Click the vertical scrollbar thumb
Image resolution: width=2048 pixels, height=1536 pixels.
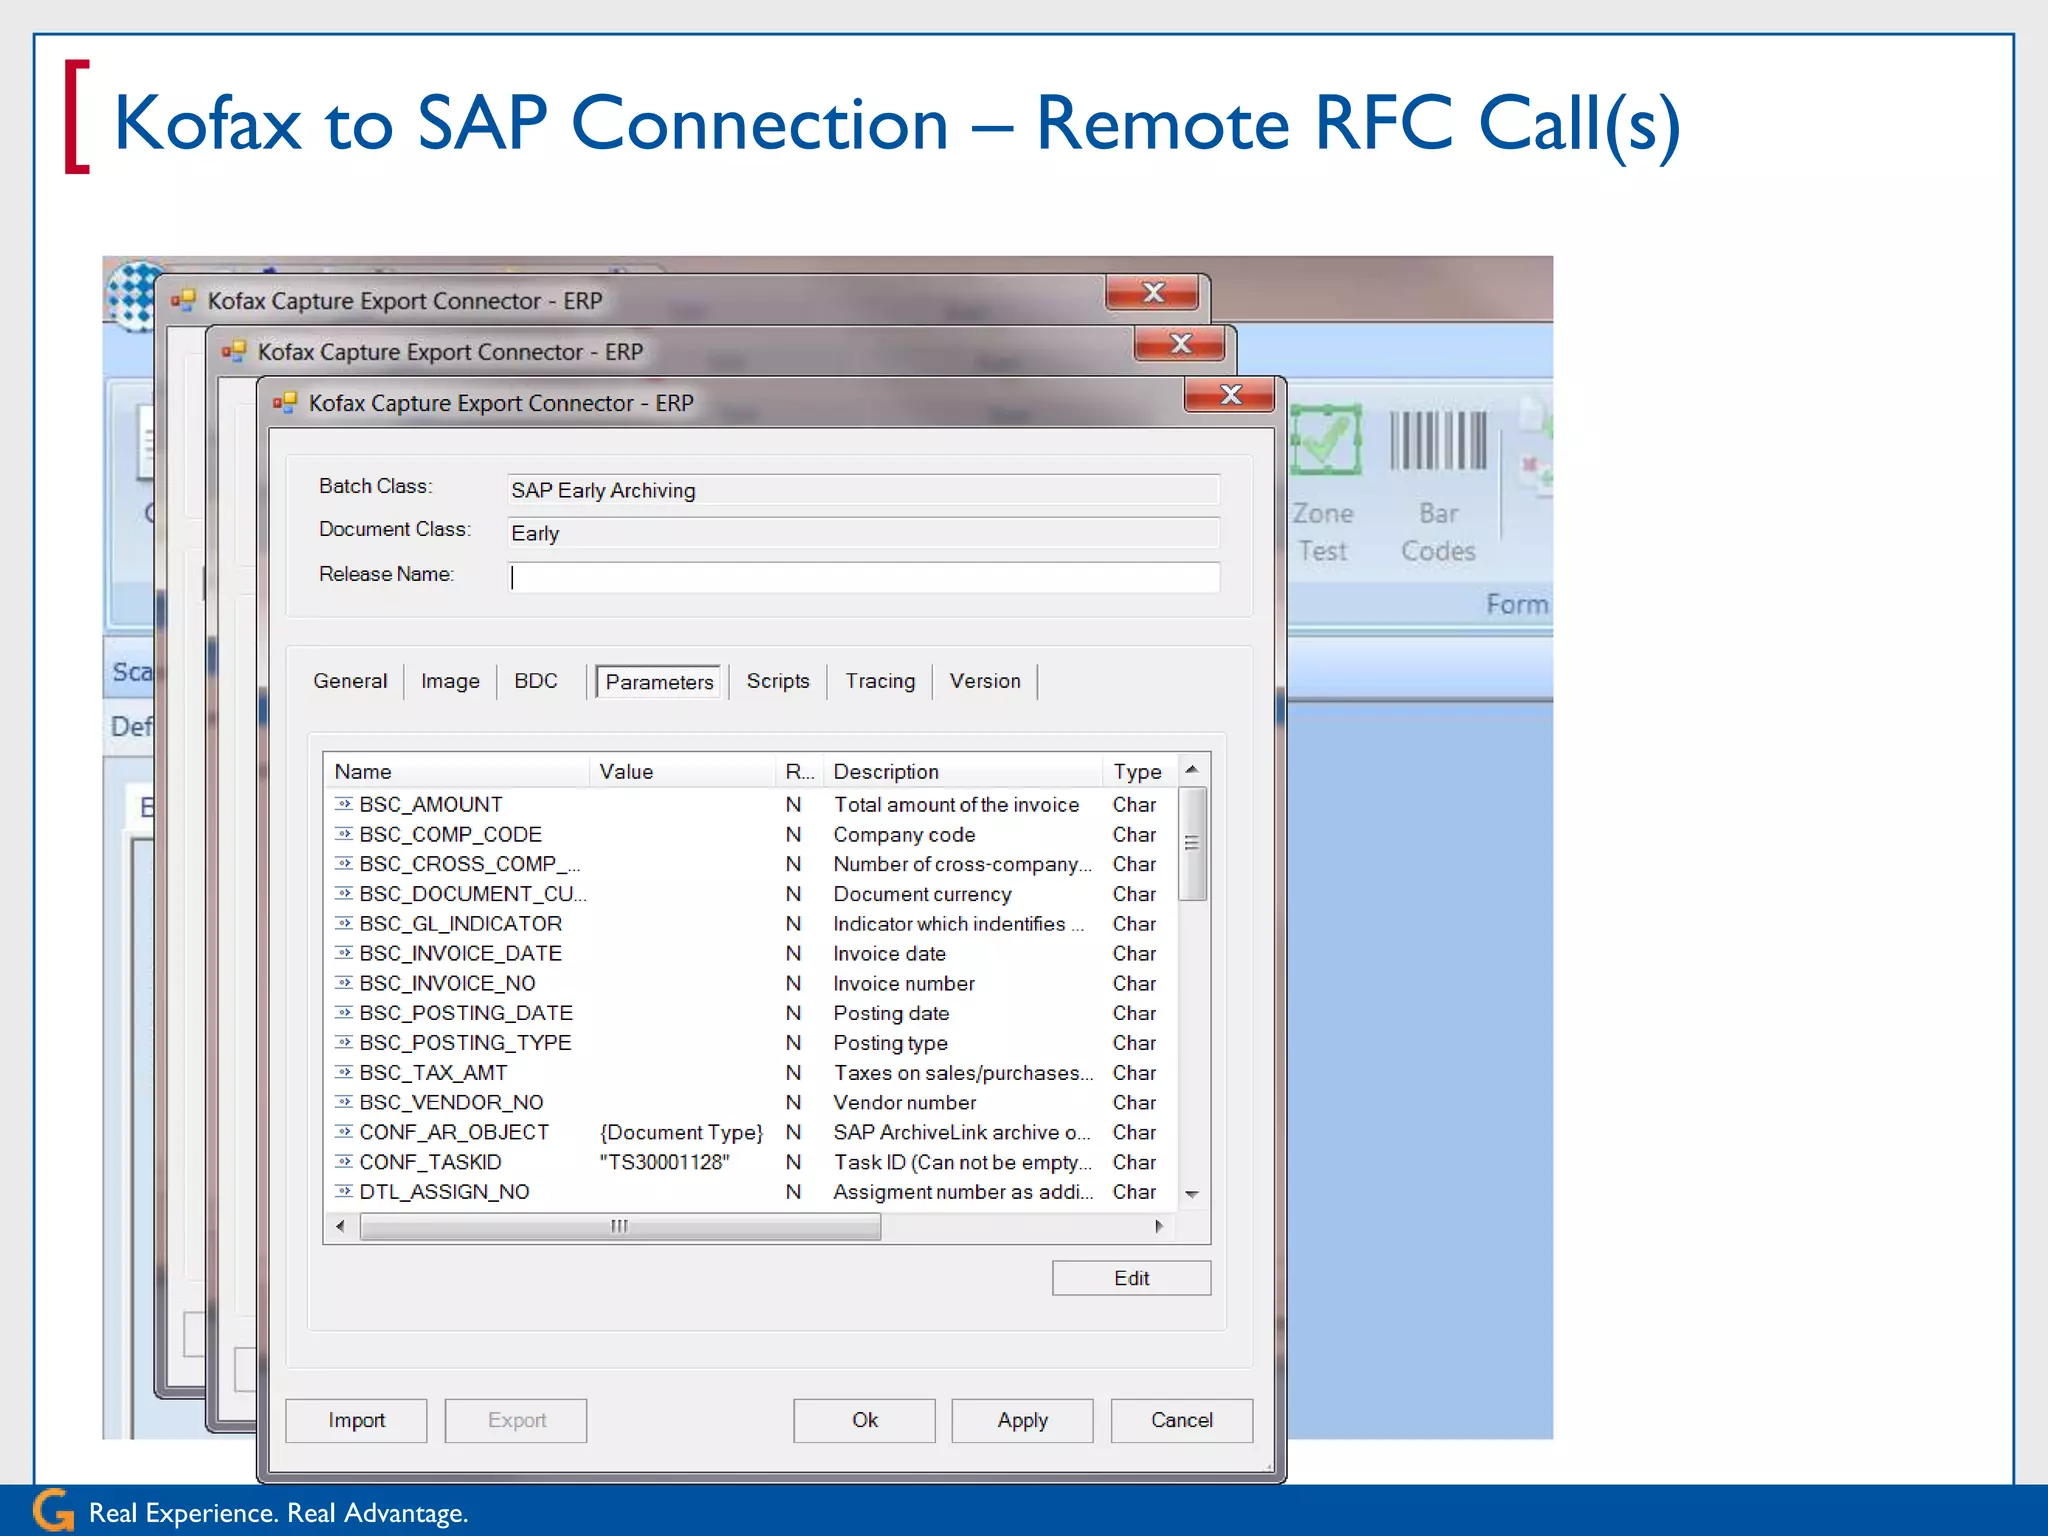1192,843
